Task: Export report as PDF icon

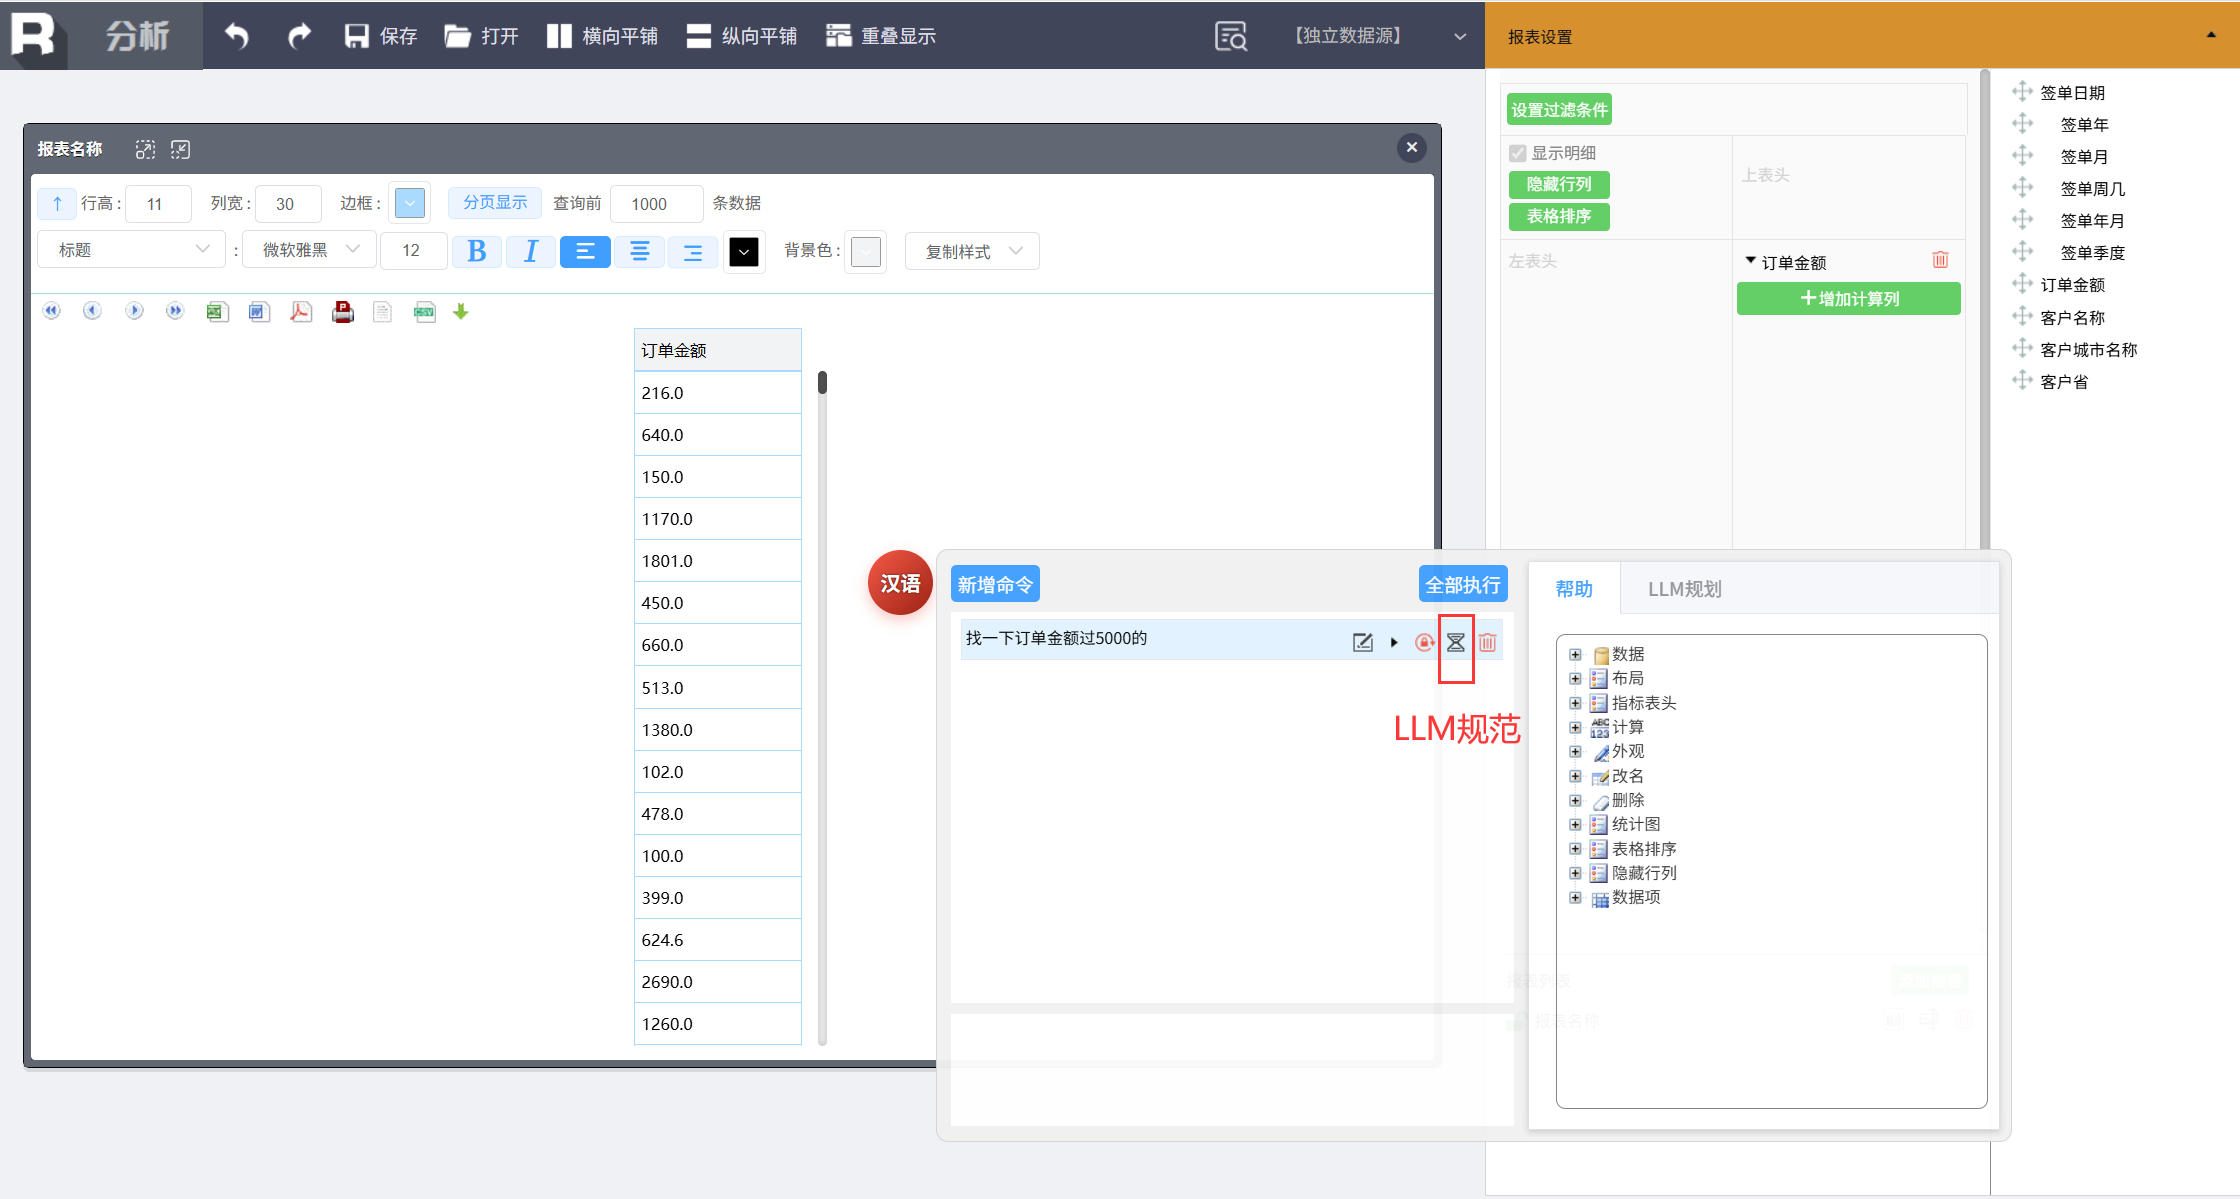Action: (x=301, y=312)
